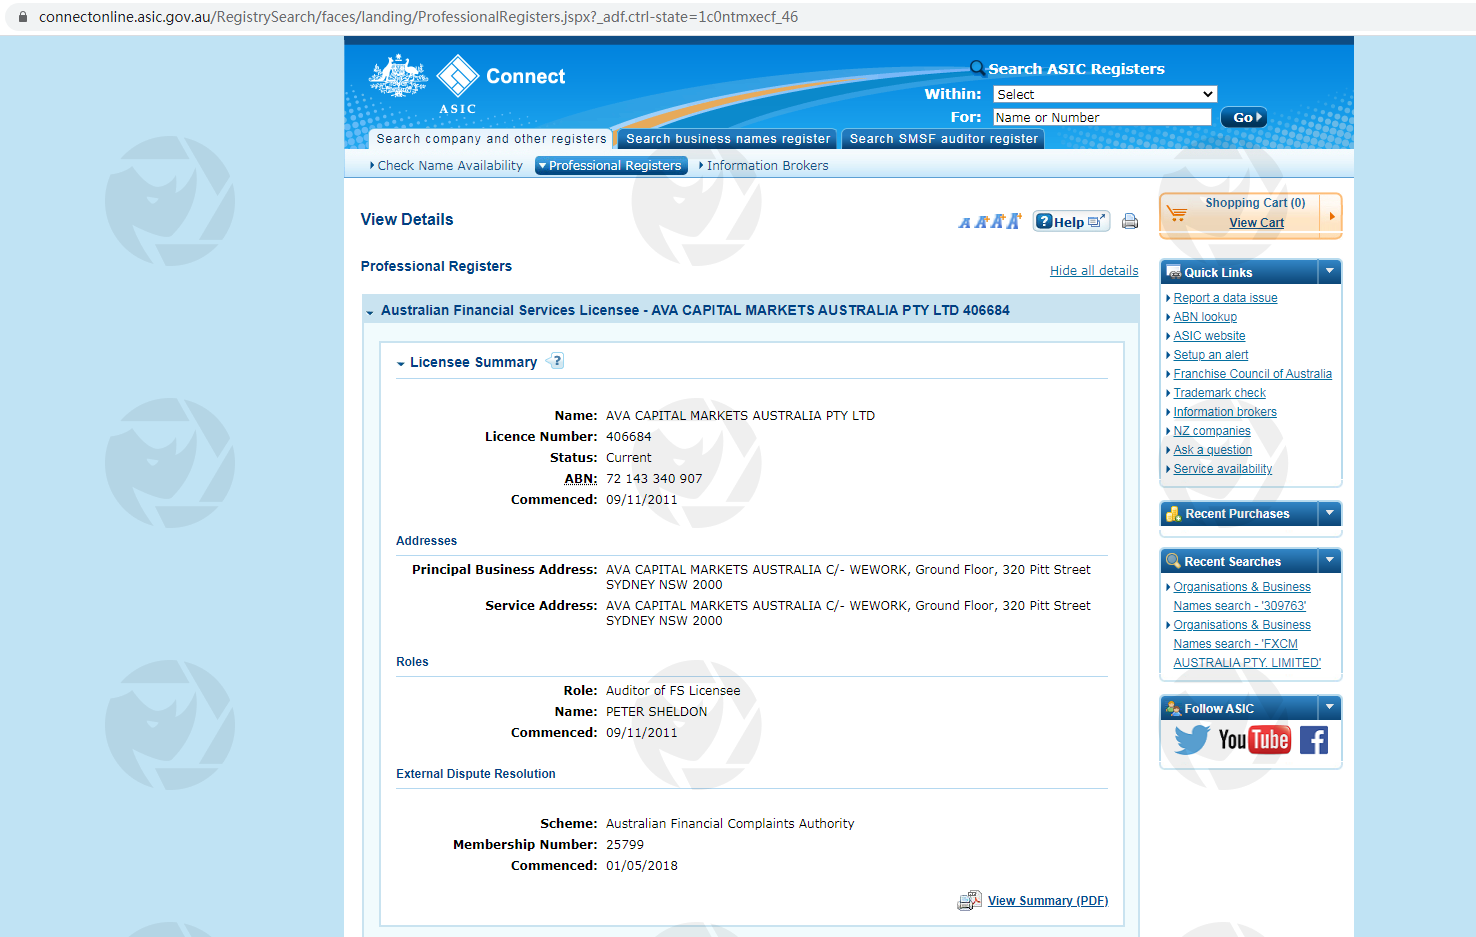Viewport: 1476px width, 937px height.
Task: Open the Information Brokers menu item
Action: 766,166
